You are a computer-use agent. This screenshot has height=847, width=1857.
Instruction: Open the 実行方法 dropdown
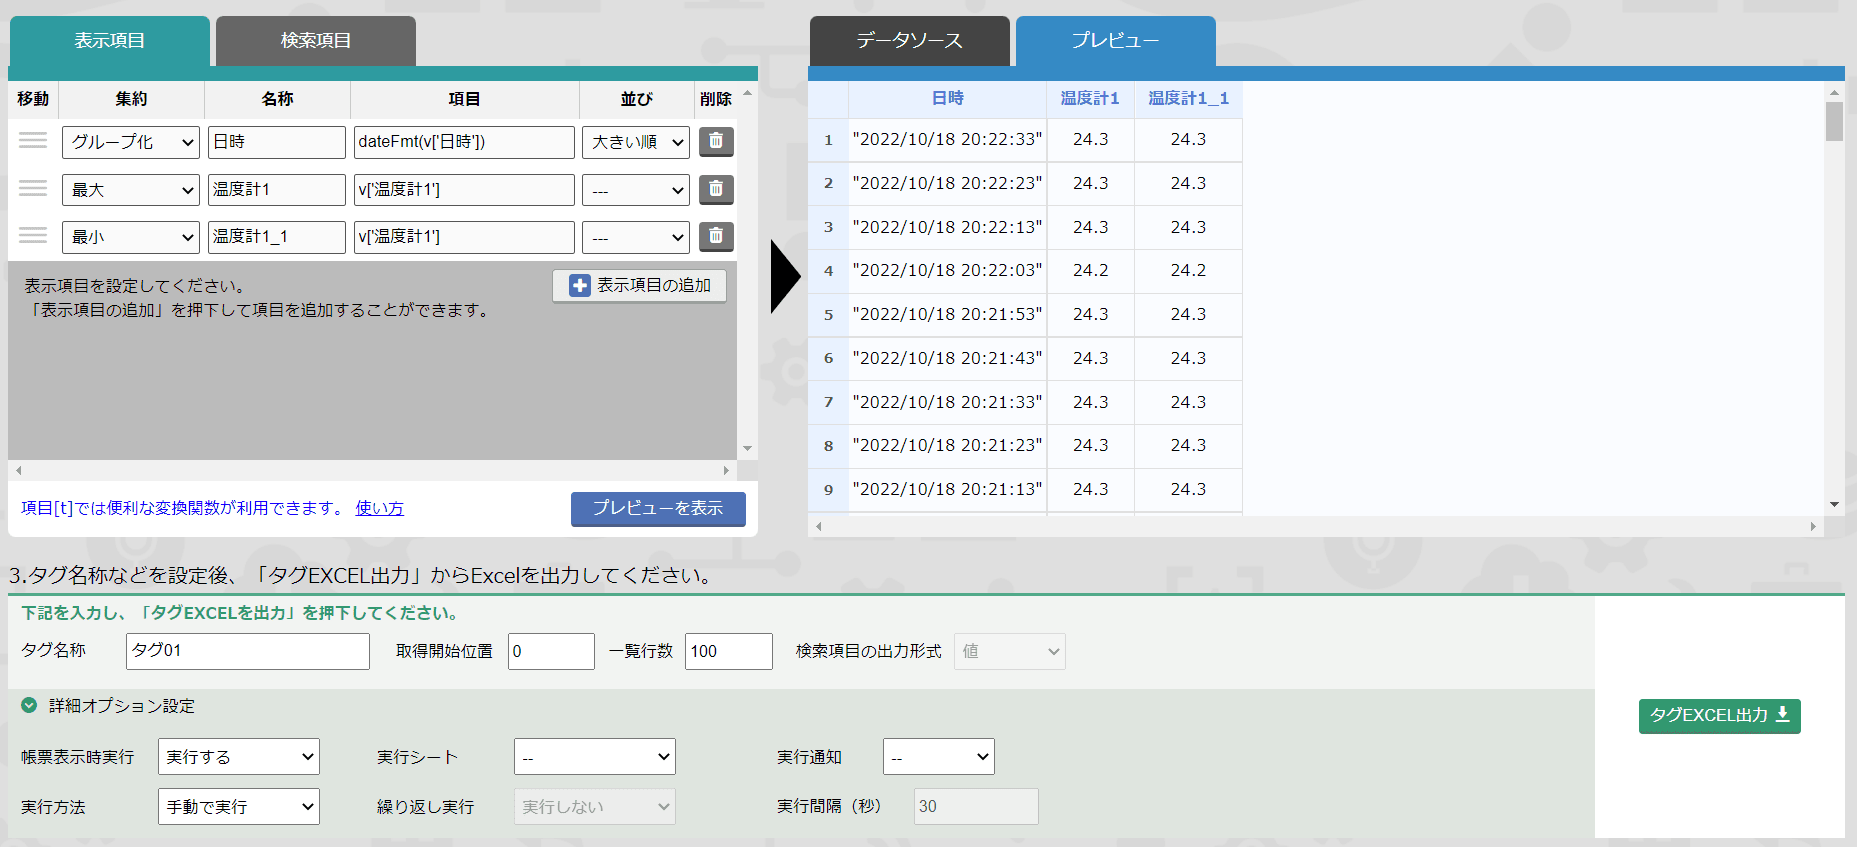click(239, 807)
